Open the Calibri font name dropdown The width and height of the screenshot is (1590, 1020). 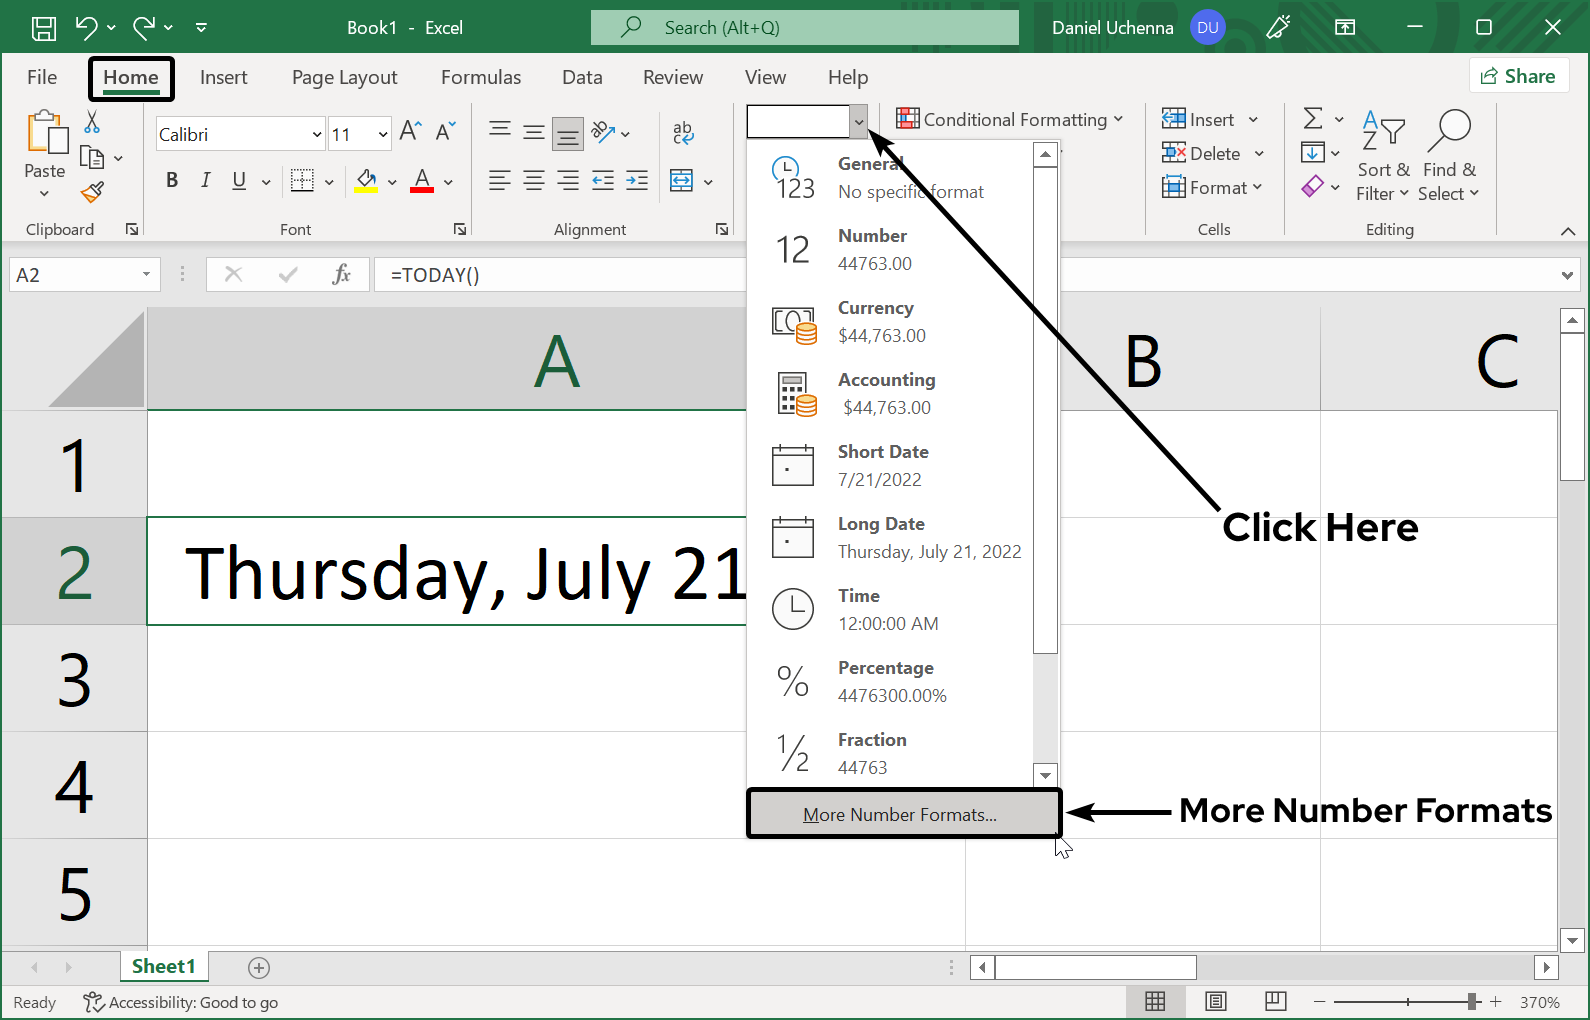(x=317, y=134)
